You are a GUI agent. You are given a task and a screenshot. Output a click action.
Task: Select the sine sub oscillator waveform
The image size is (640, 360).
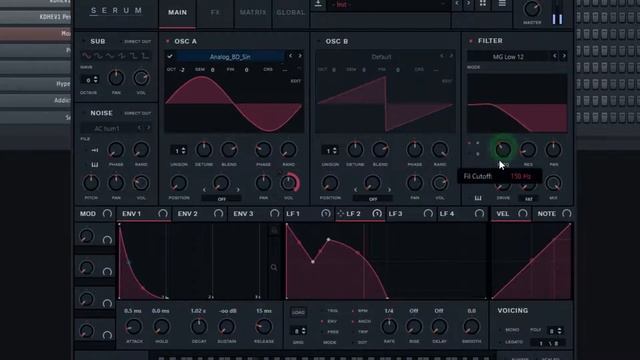(x=87, y=56)
